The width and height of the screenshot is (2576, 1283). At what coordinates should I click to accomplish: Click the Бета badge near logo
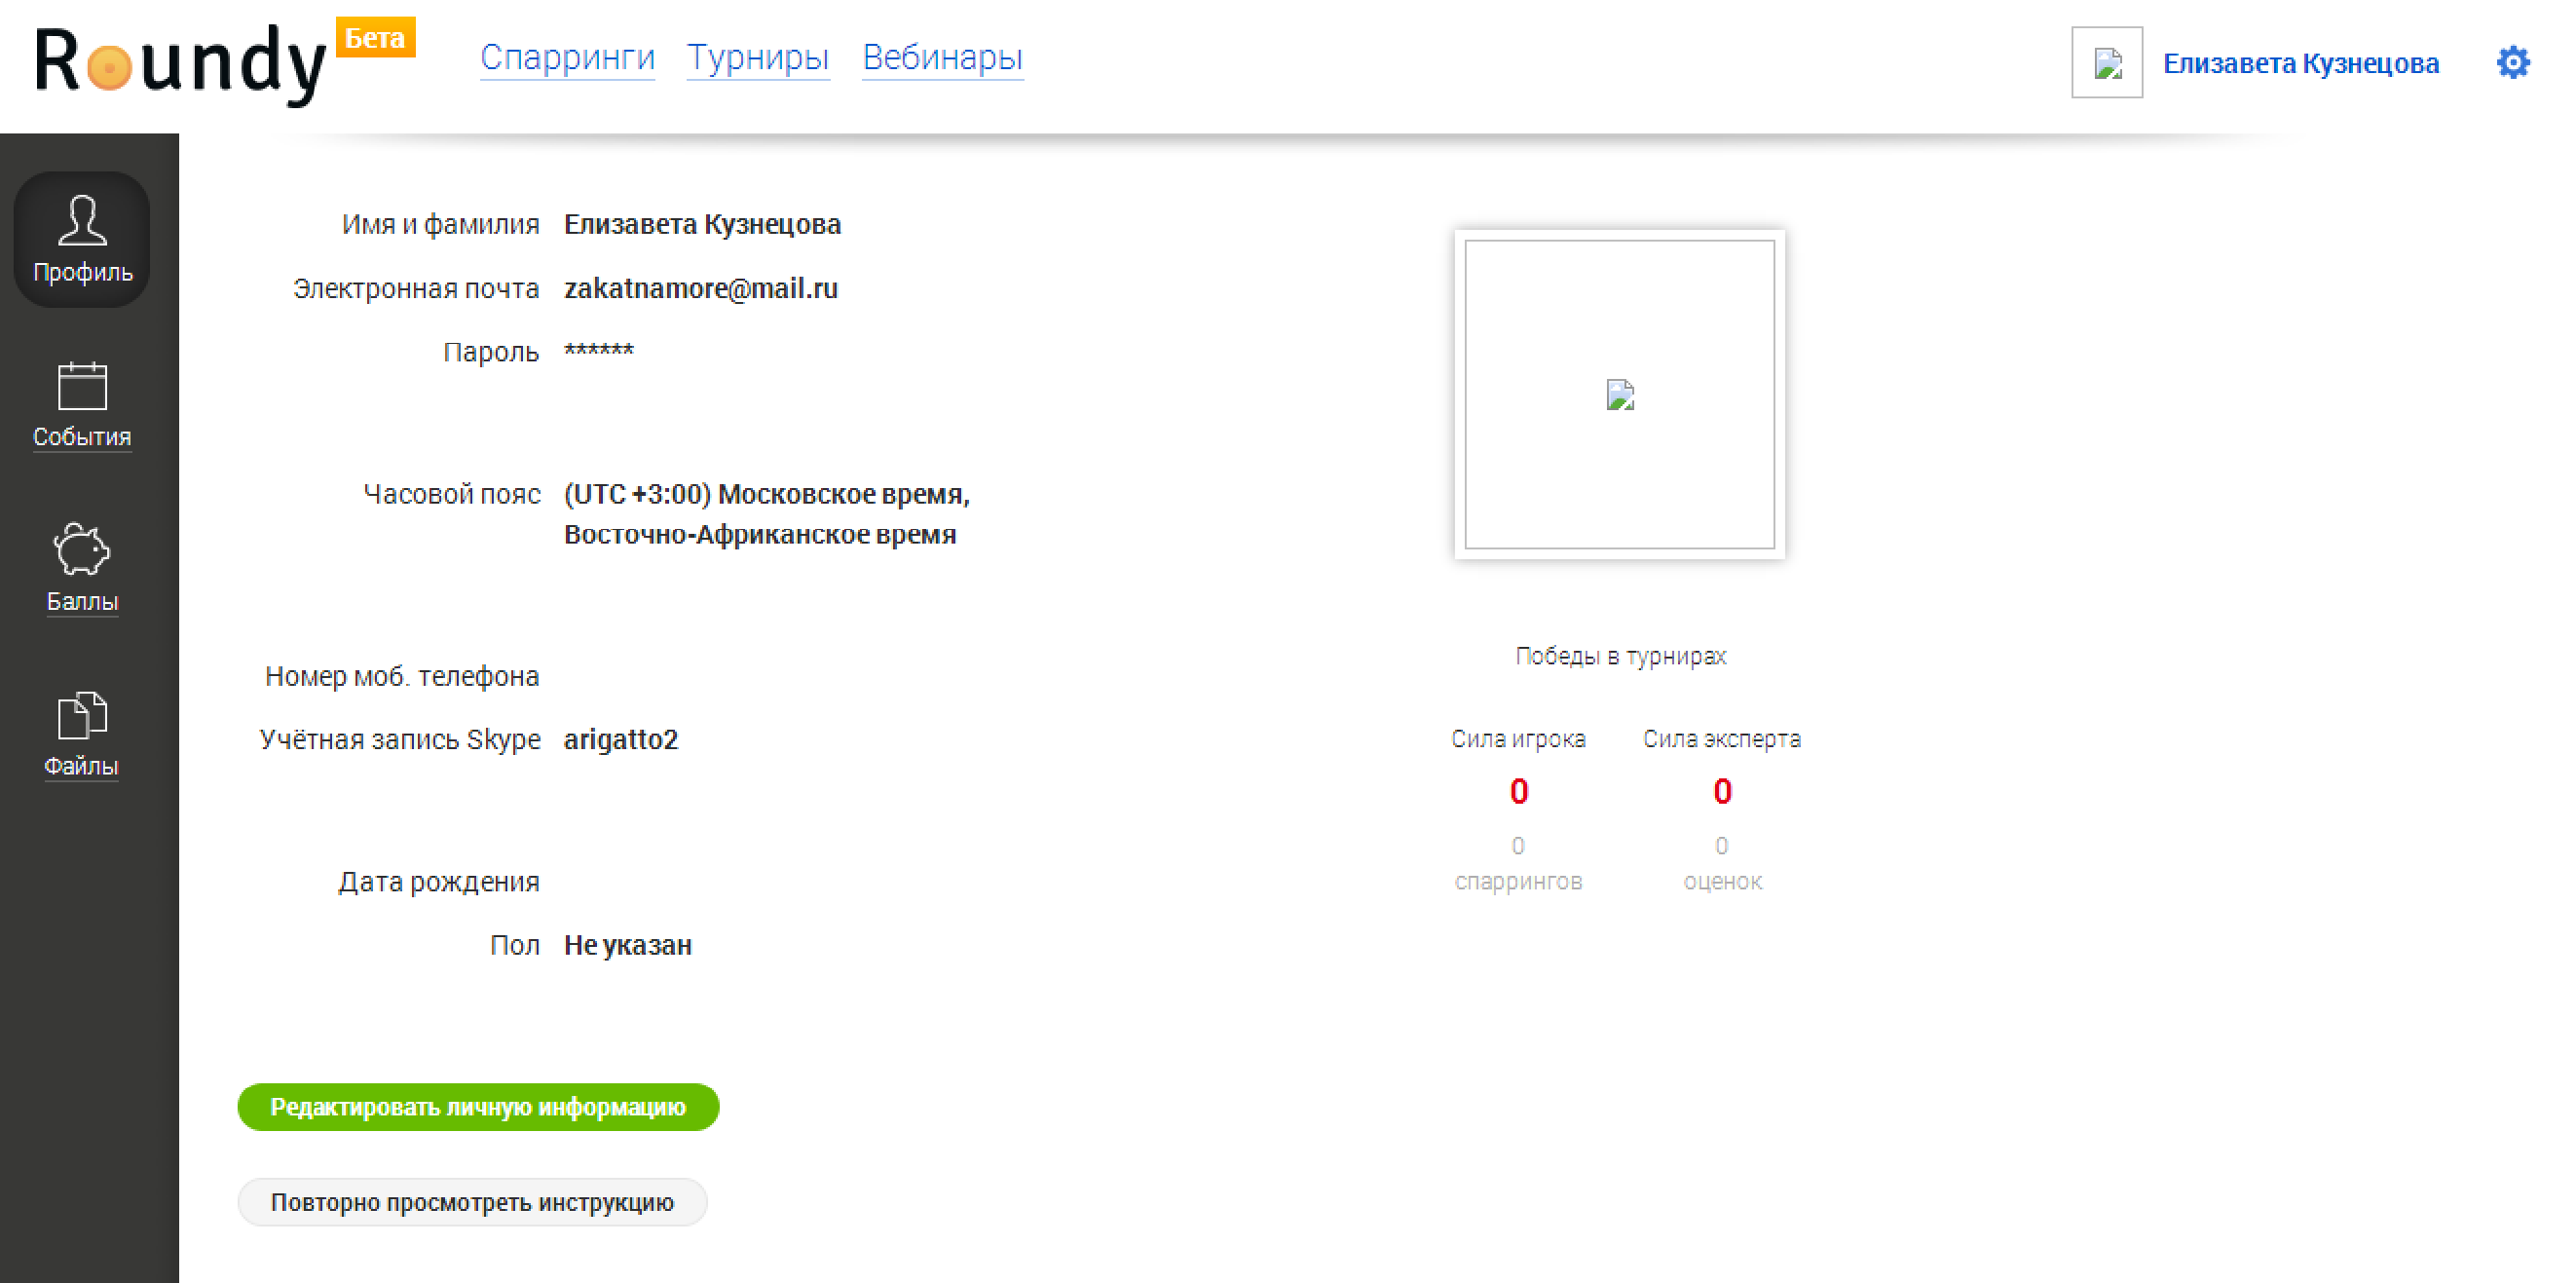[375, 38]
